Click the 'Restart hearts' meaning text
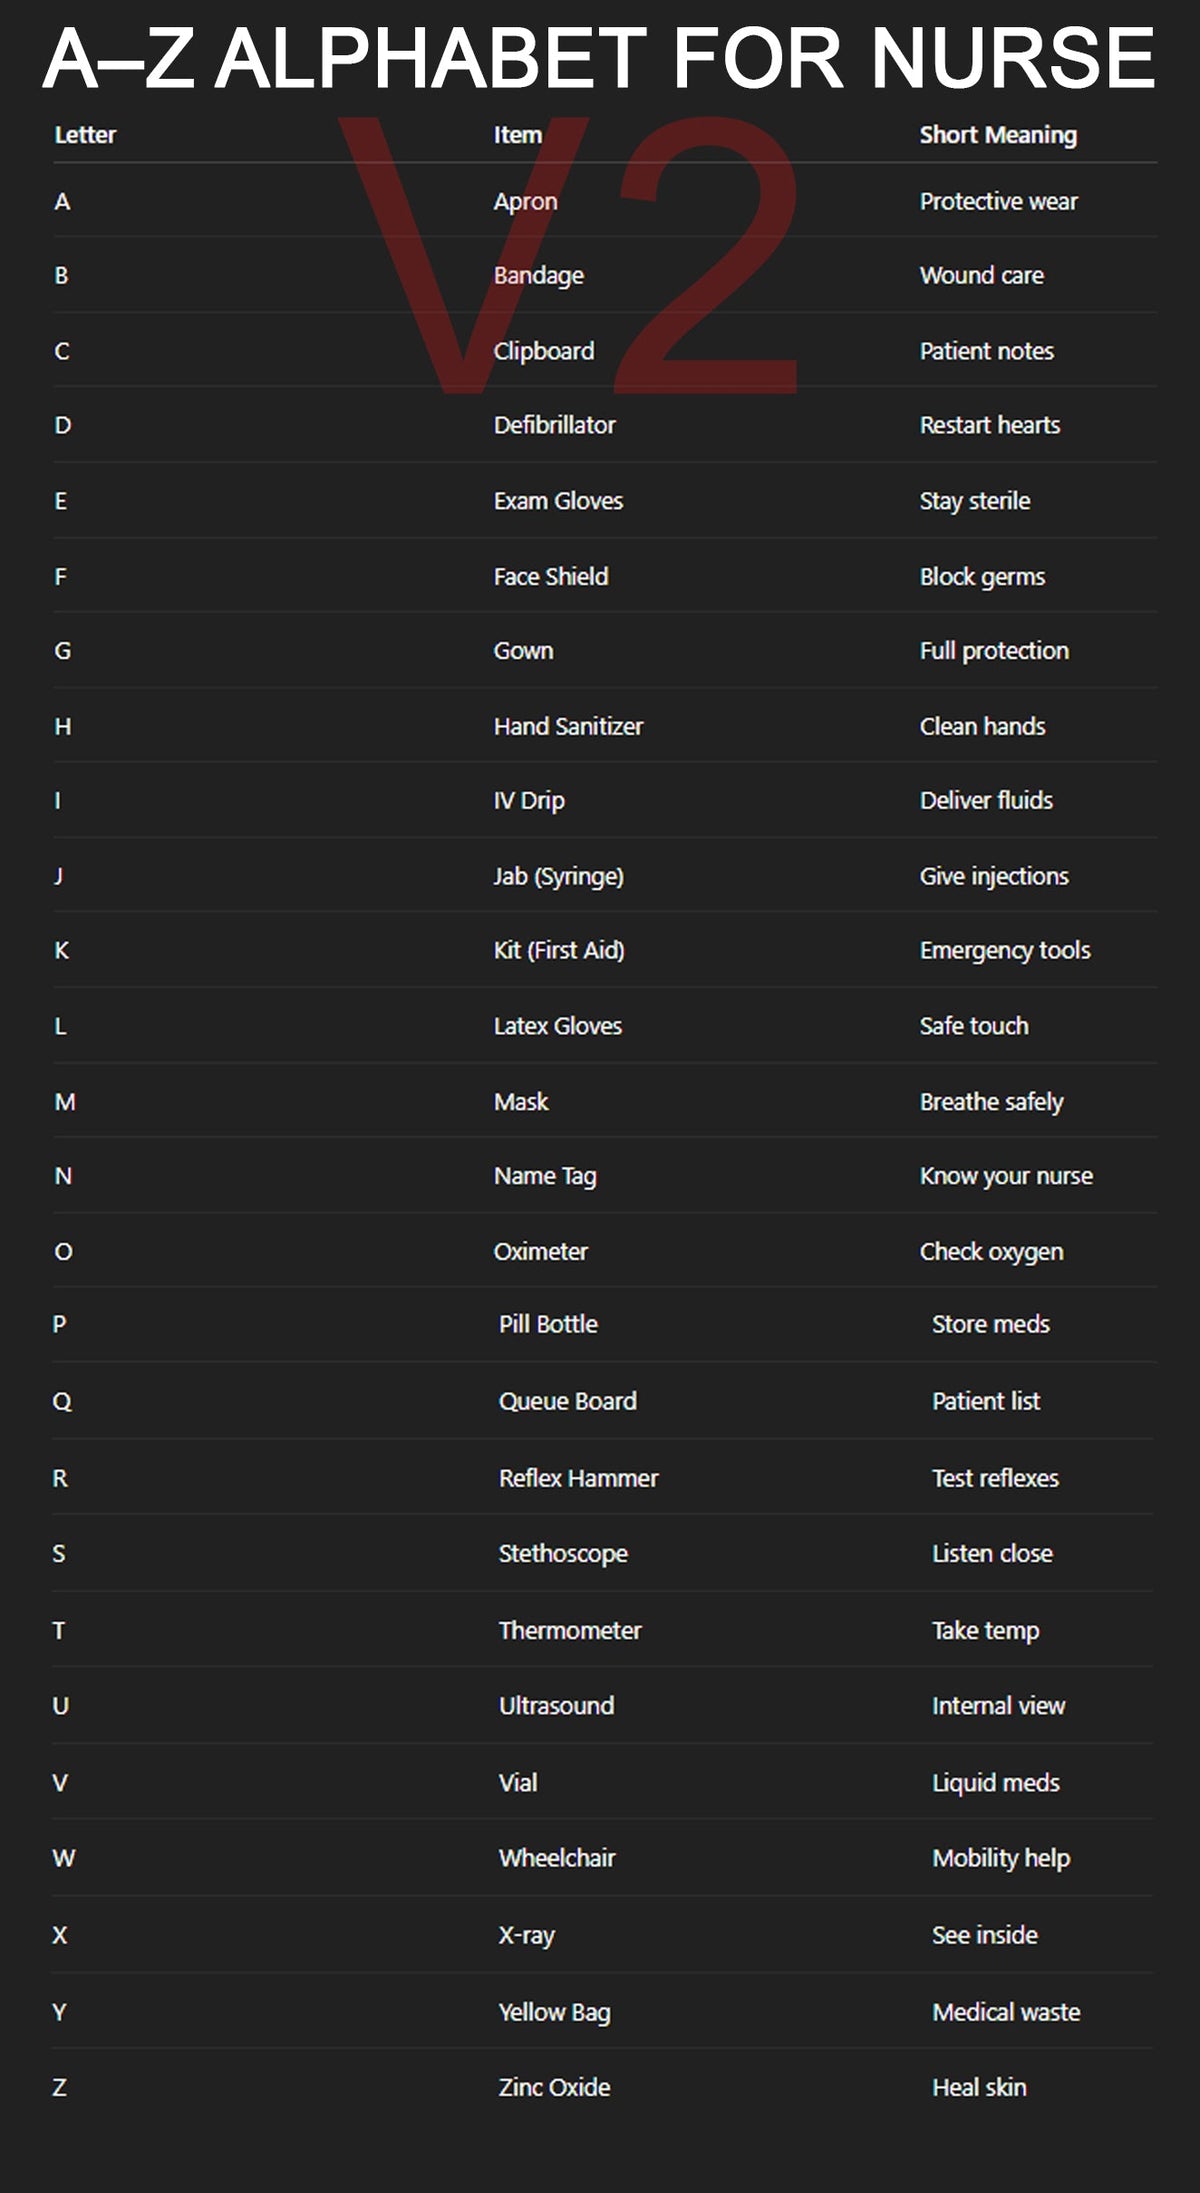This screenshot has width=1200, height=2193. pyautogui.click(x=989, y=425)
